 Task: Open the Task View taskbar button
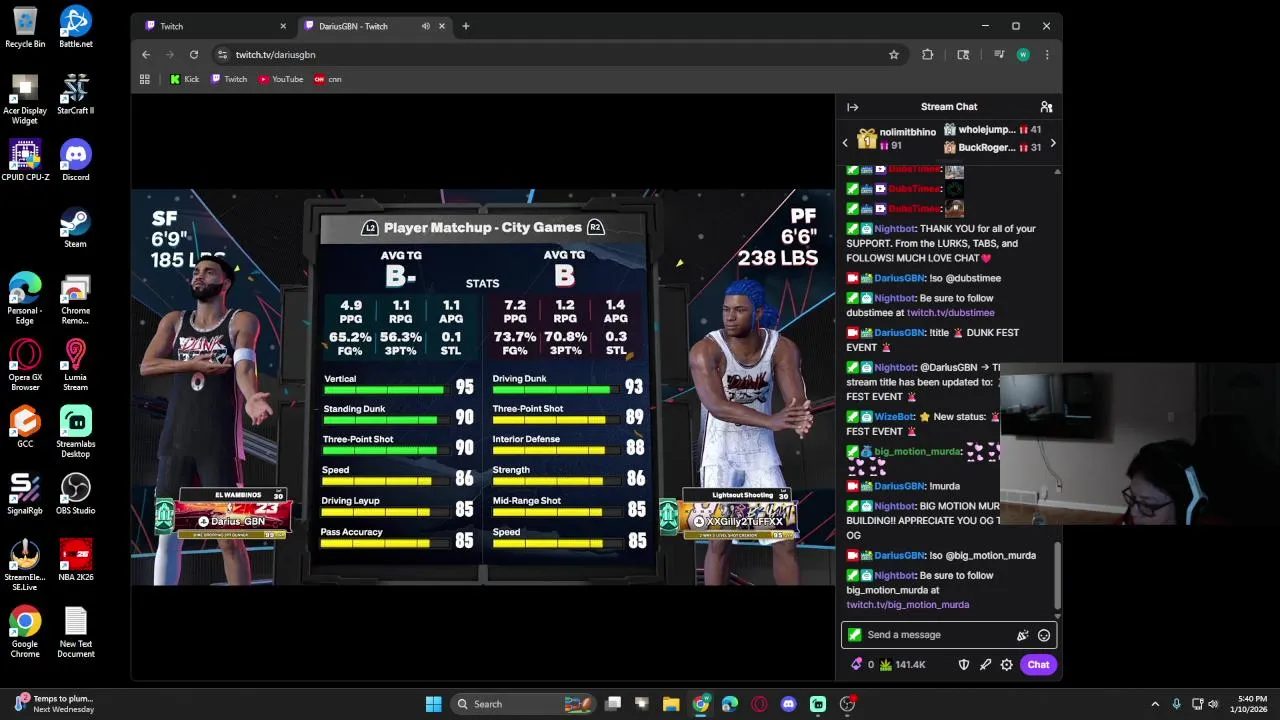[613, 704]
